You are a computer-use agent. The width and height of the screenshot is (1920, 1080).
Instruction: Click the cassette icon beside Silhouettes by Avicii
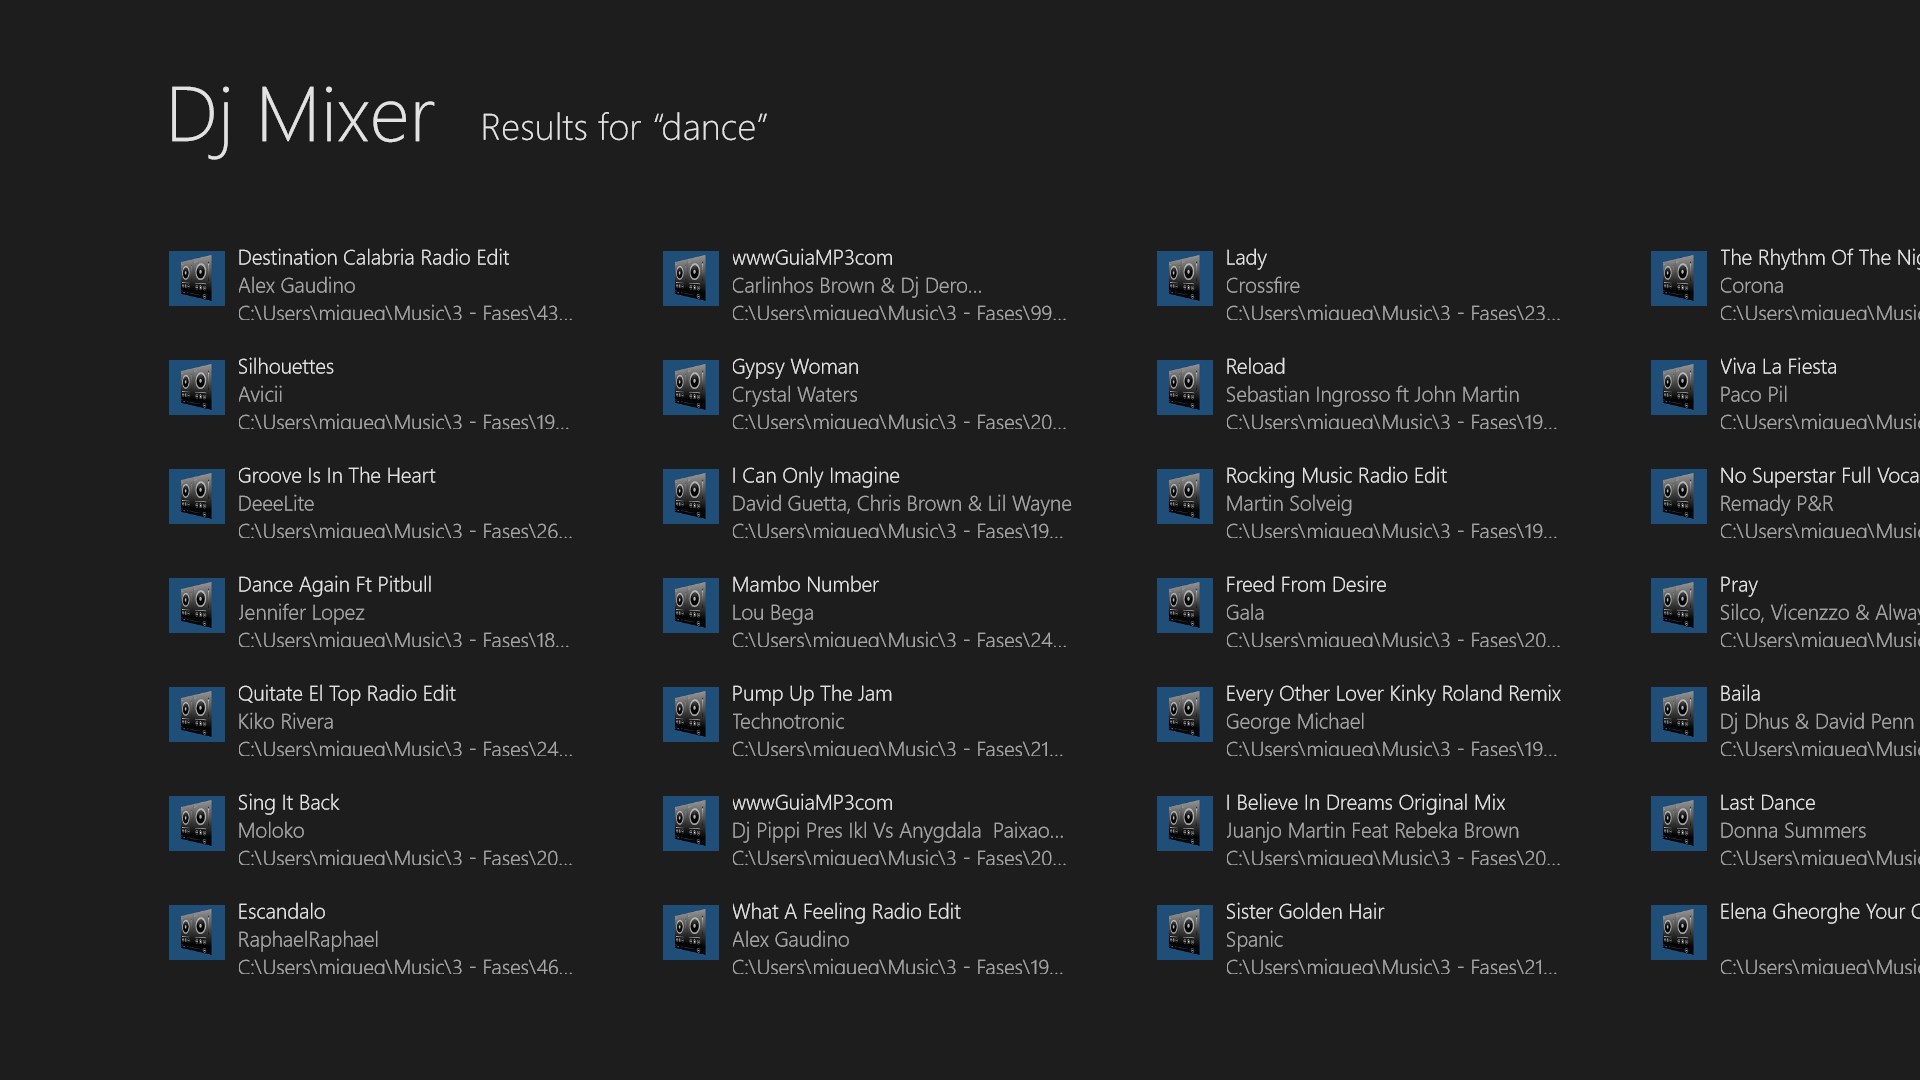[x=196, y=387]
